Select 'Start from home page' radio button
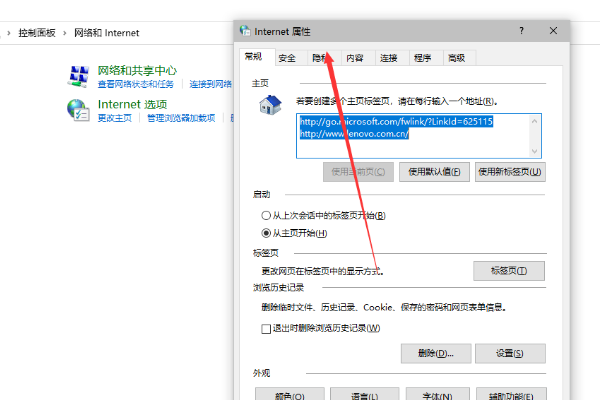This screenshot has height=400, width=600. click(266, 233)
